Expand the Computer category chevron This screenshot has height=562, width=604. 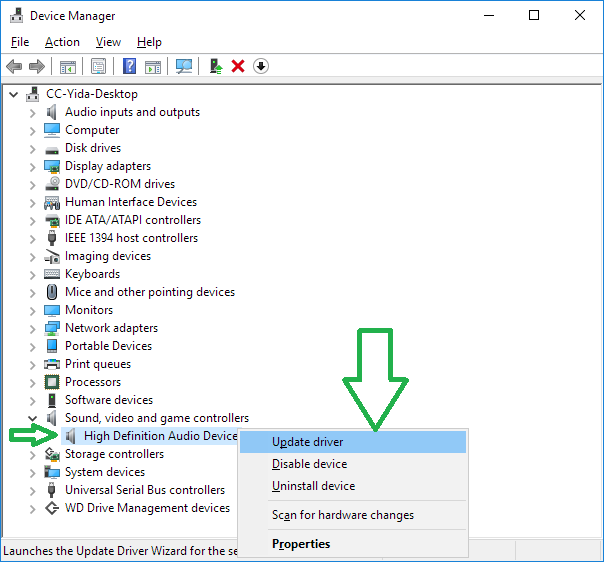33,131
